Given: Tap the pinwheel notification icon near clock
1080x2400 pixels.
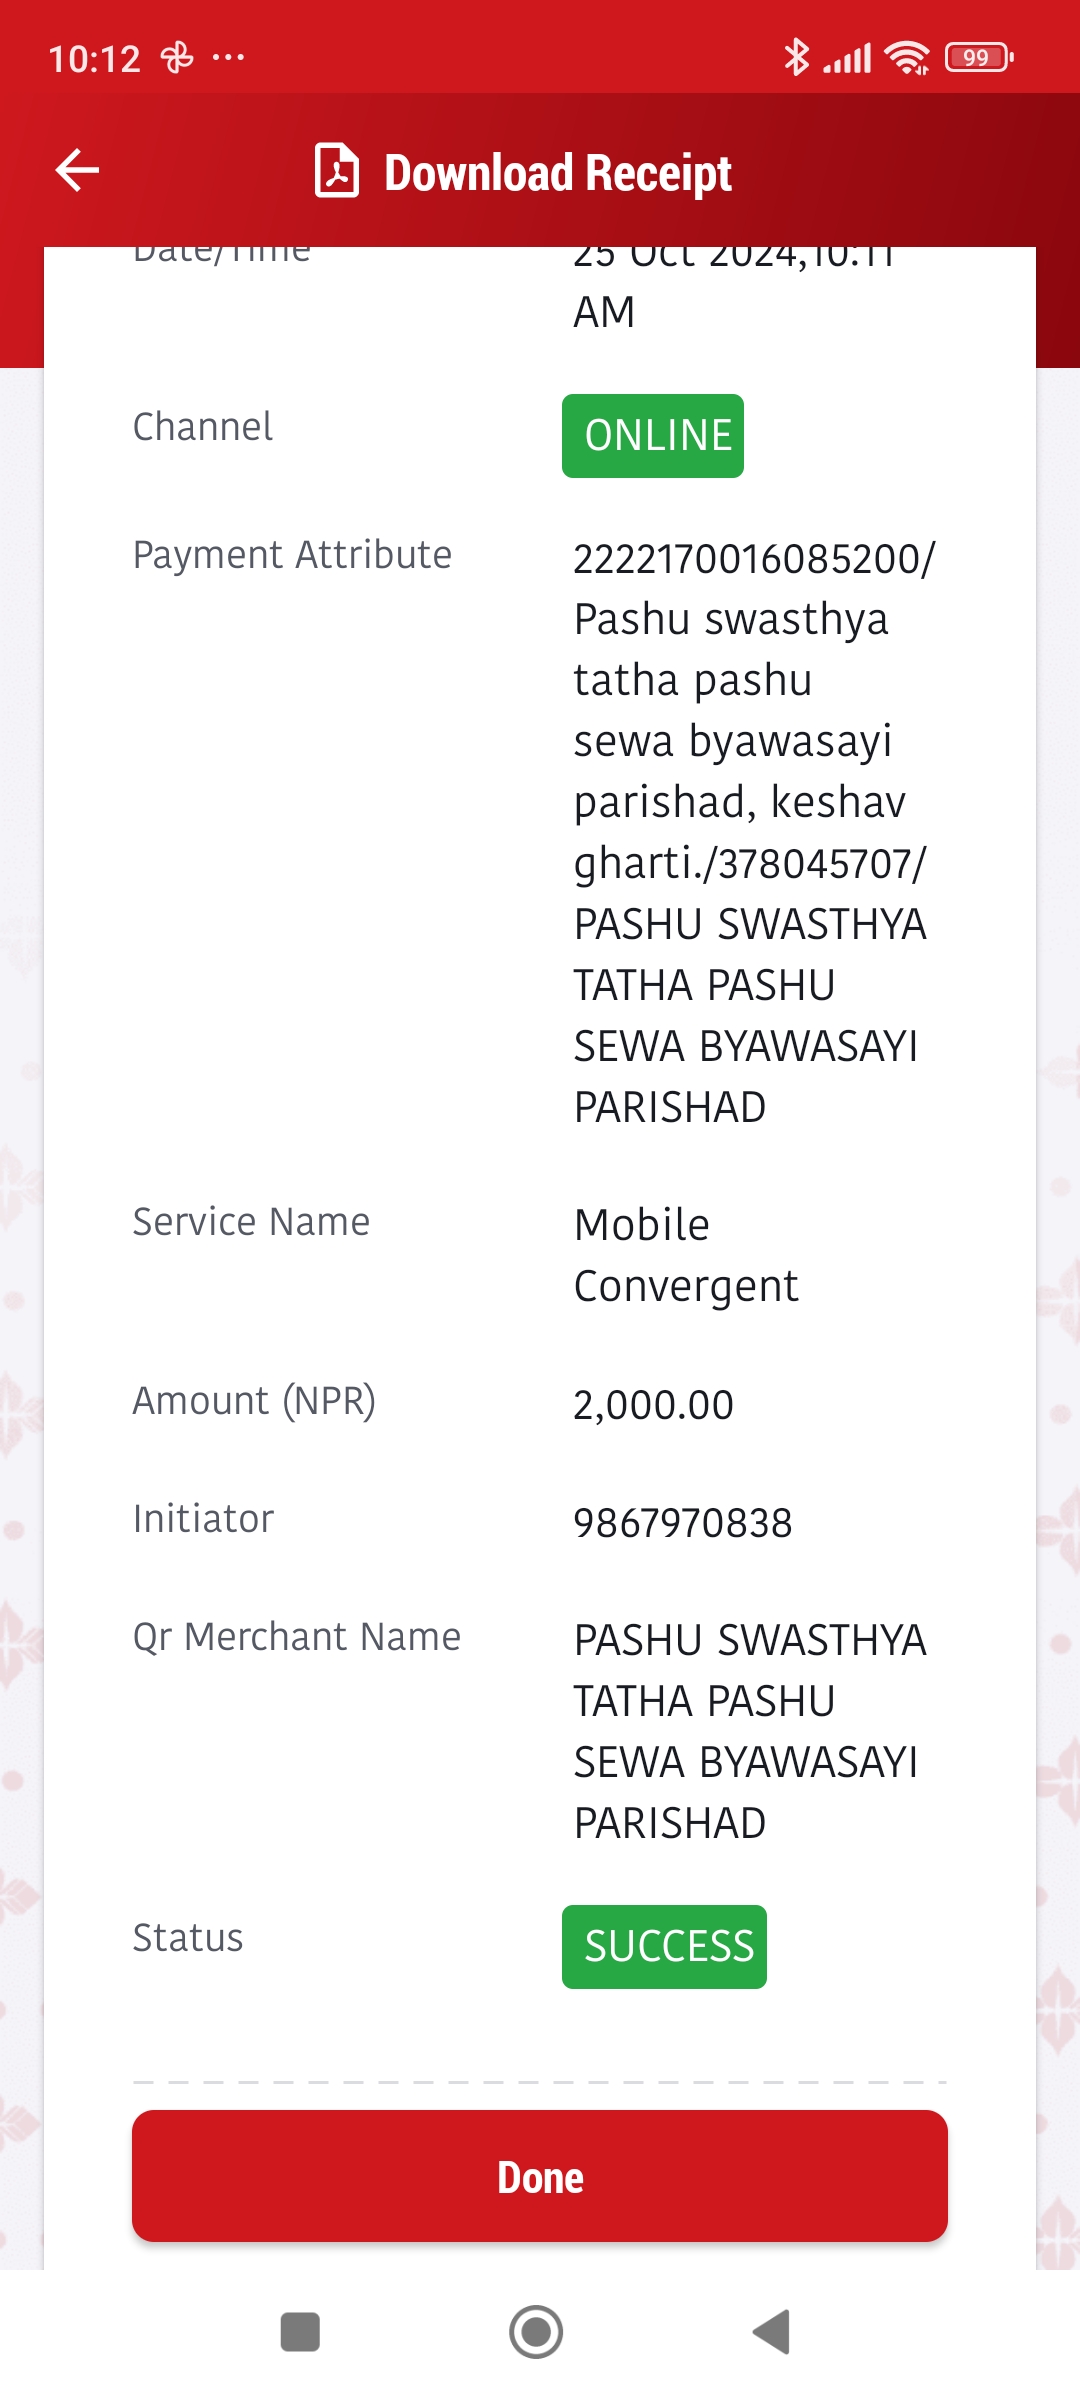Looking at the screenshot, I should pyautogui.click(x=177, y=58).
